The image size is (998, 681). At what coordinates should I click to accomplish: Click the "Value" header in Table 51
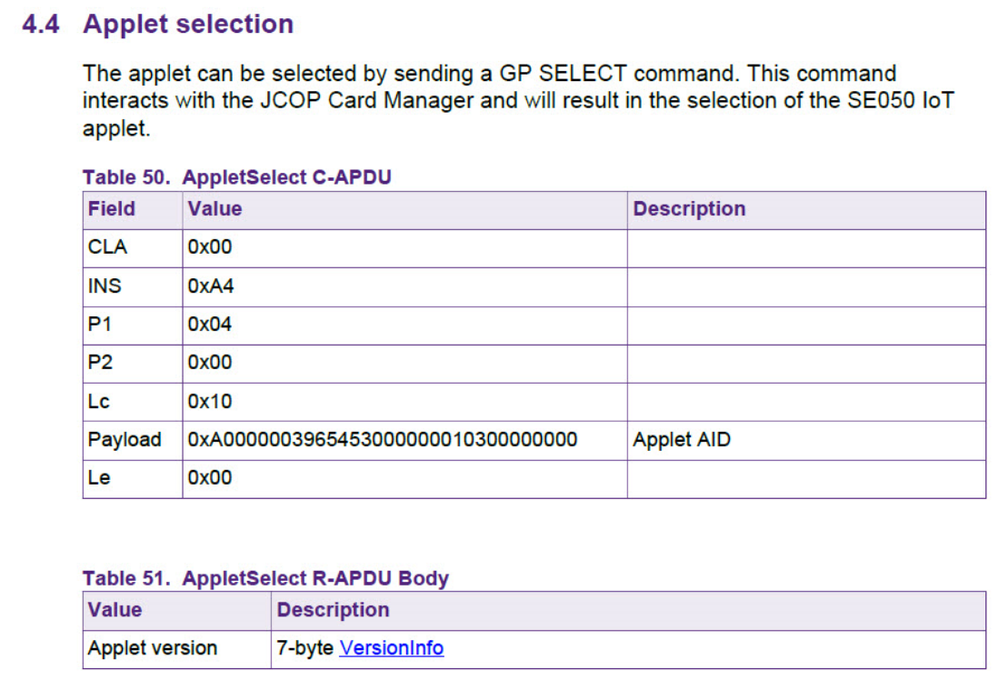(115, 610)
